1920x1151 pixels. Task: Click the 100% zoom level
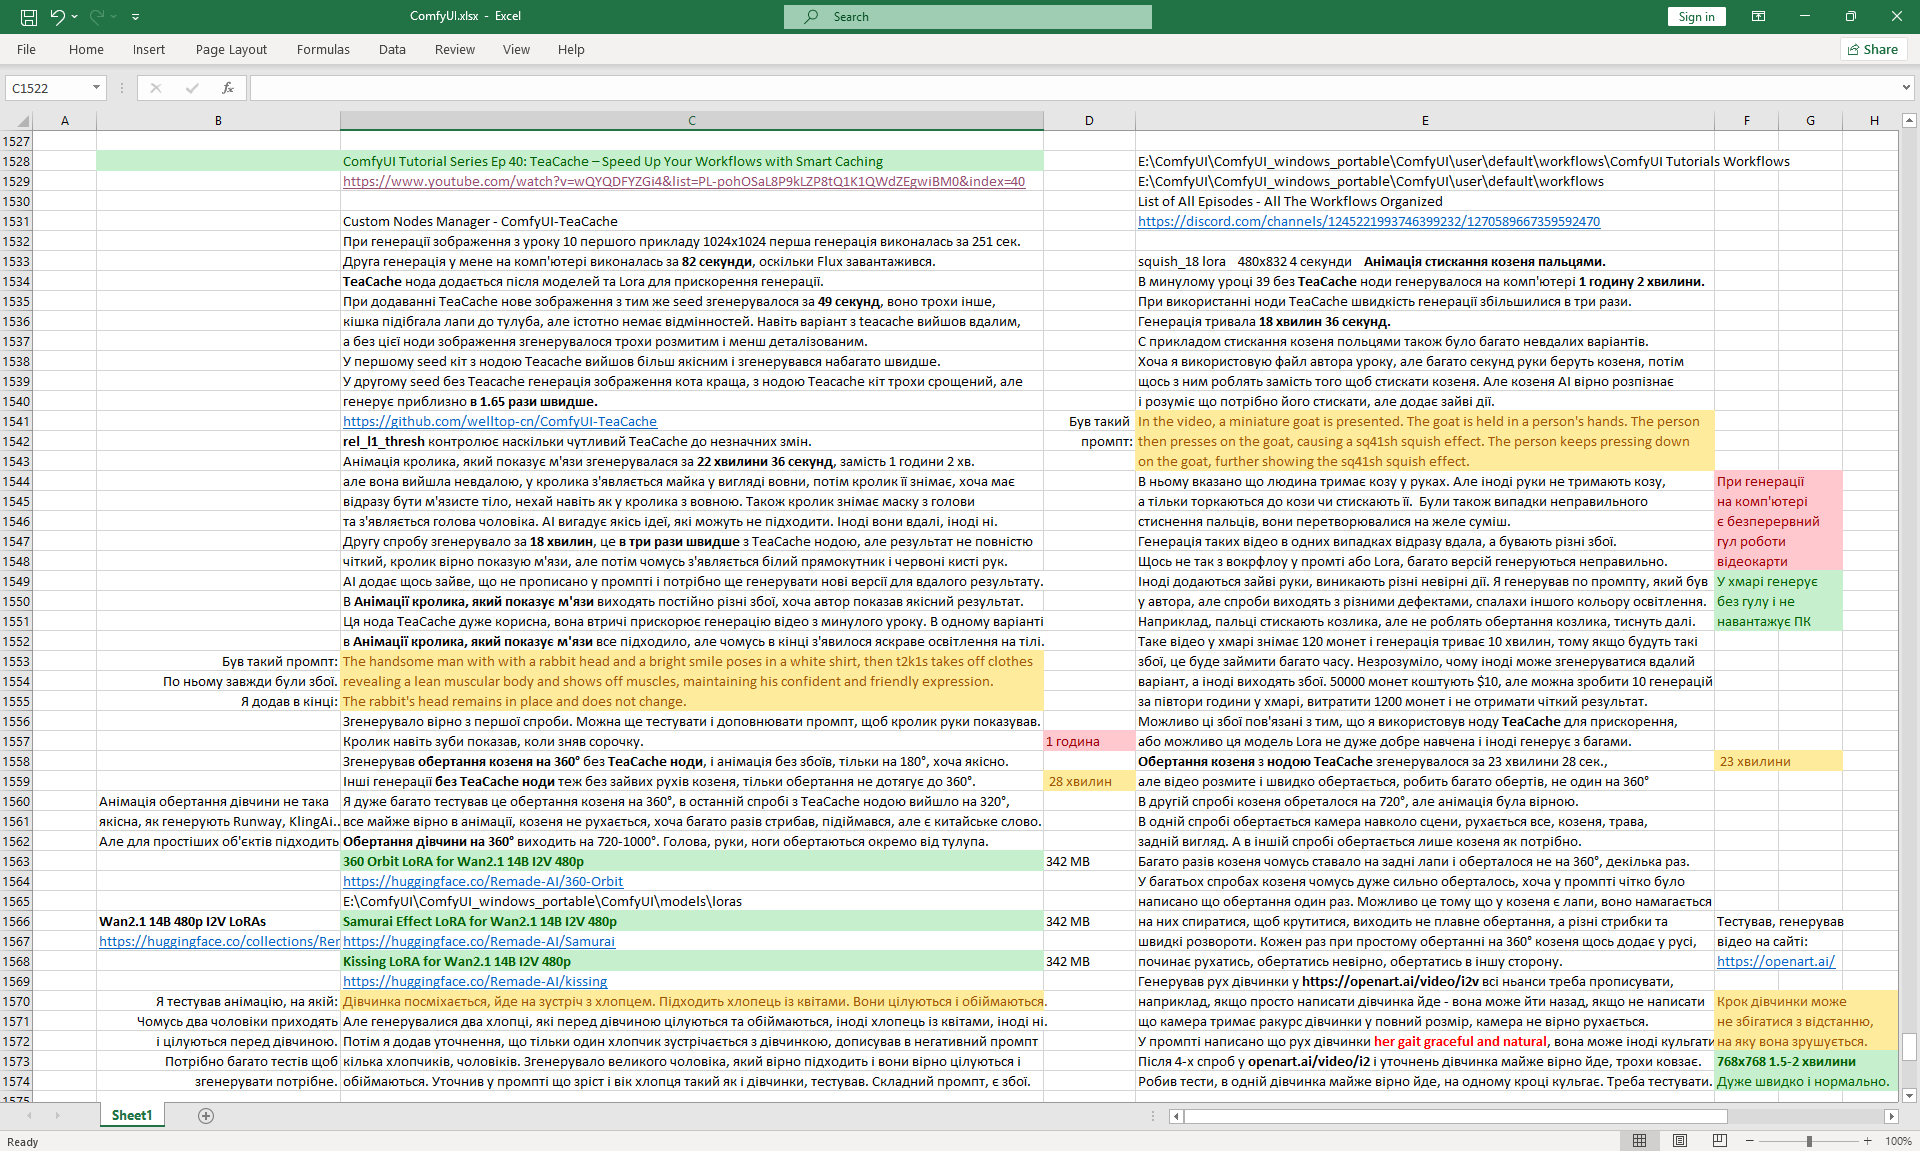1898,1141
